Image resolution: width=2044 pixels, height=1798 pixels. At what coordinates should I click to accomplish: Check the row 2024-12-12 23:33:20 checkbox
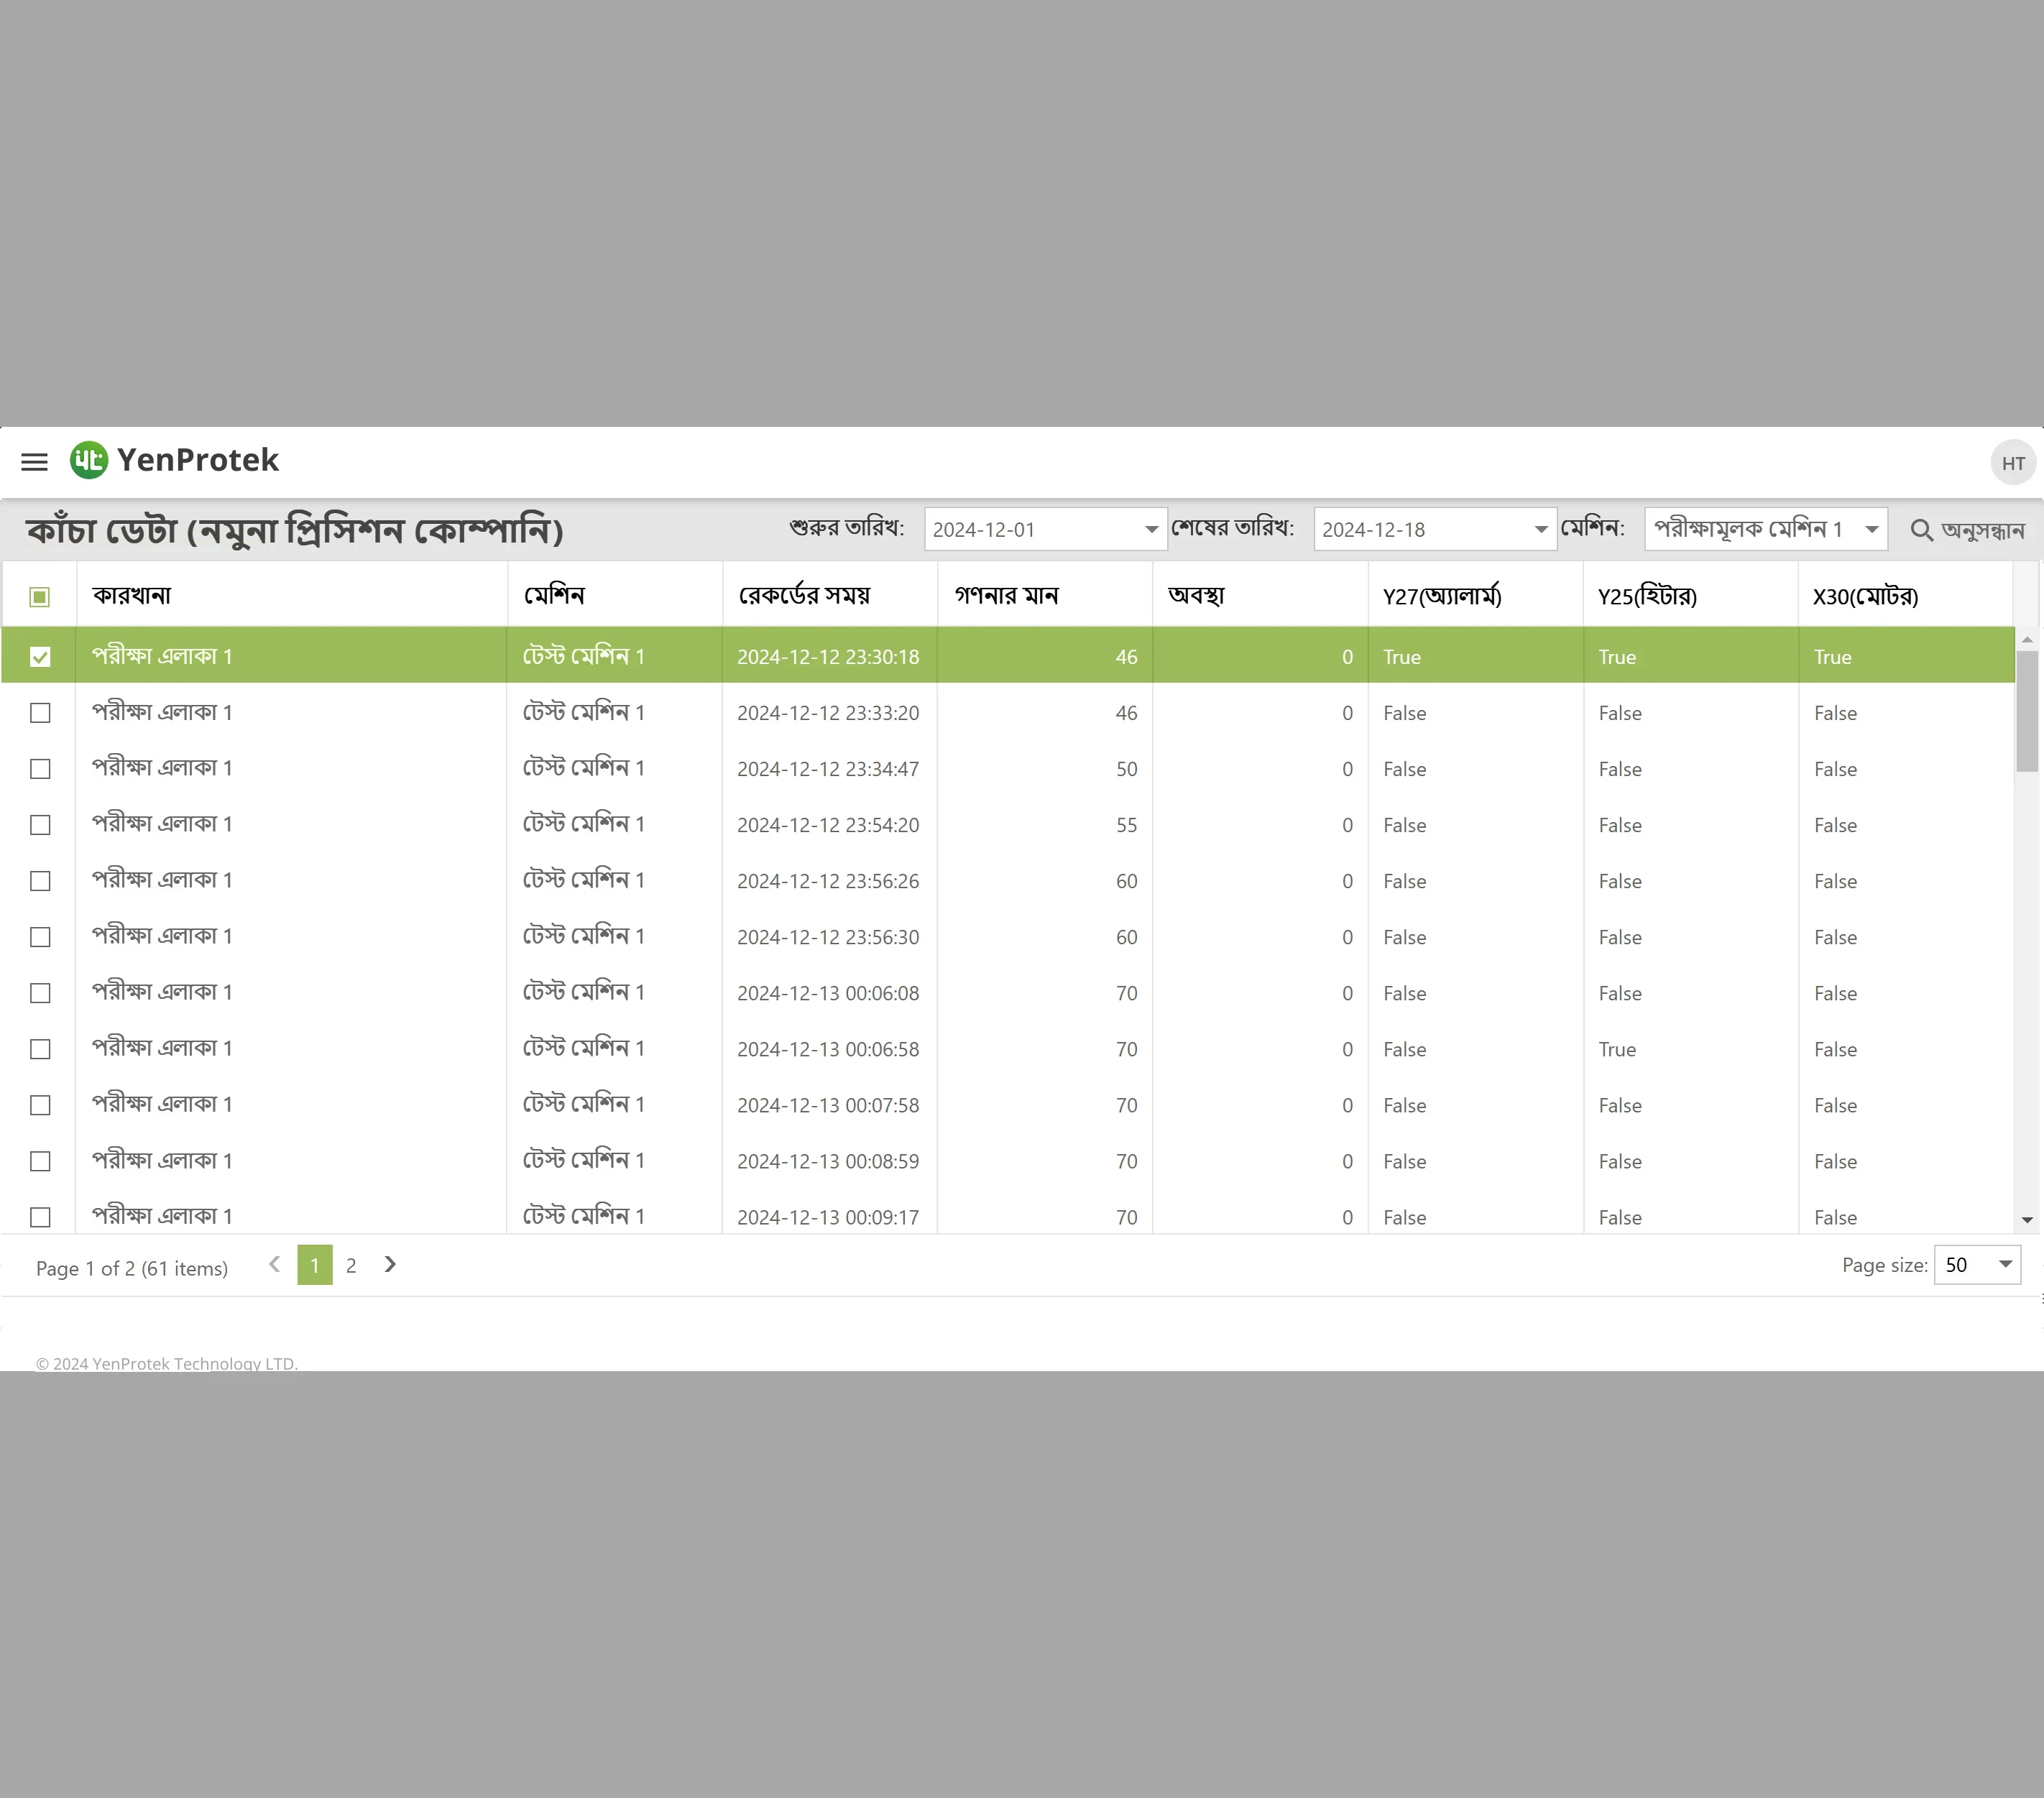[x=40, y=713]
